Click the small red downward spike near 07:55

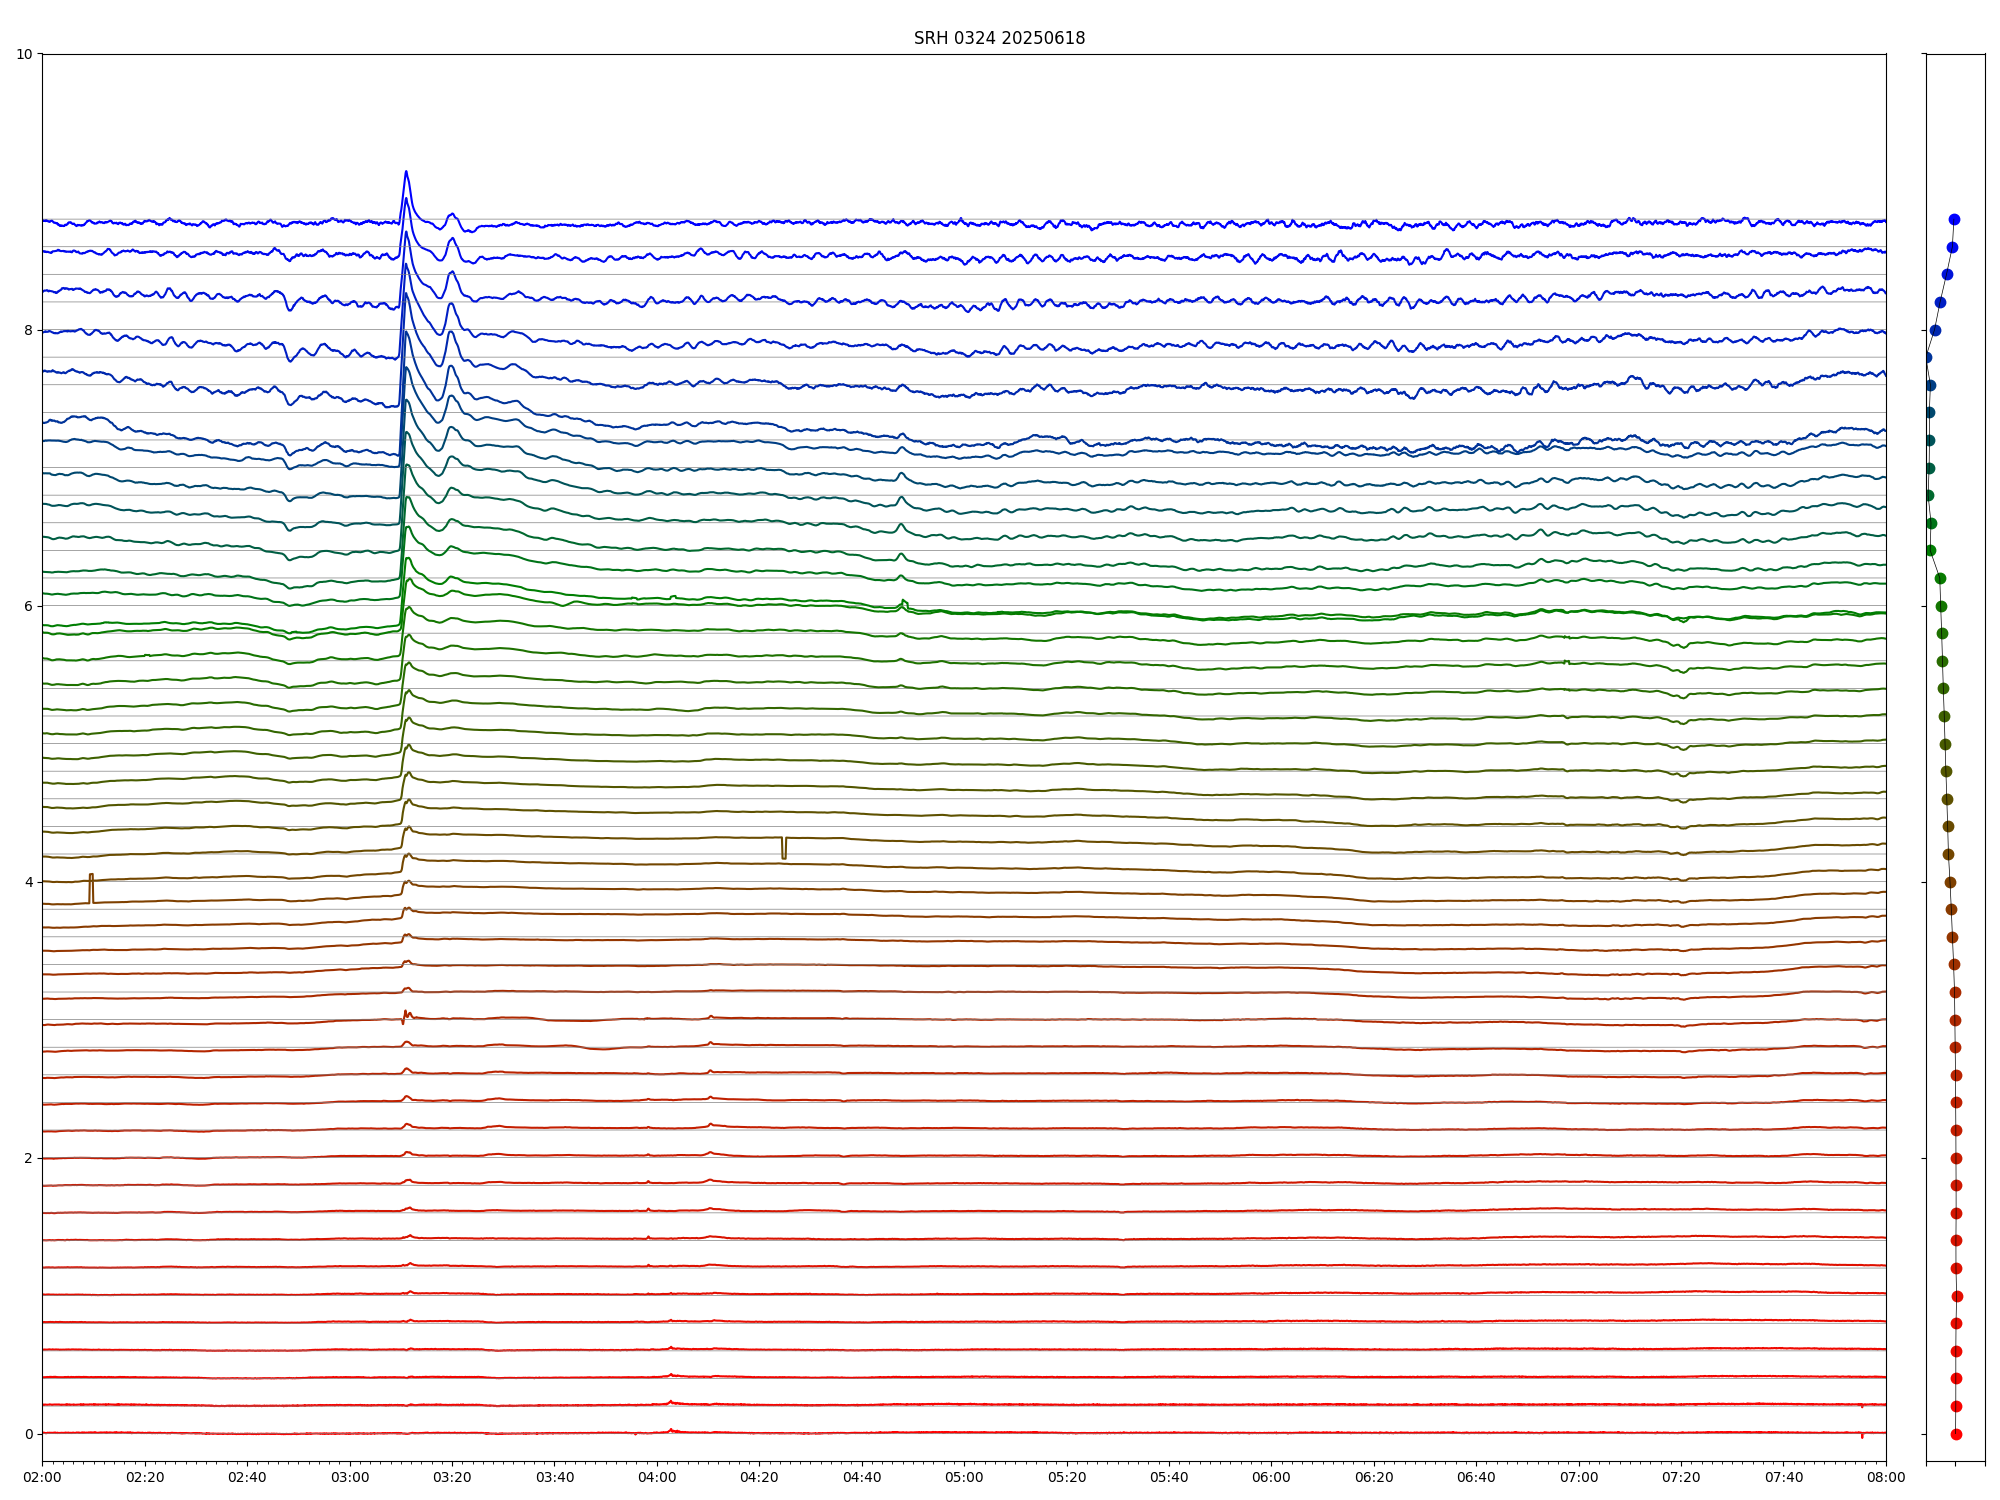coord(1862,1436)
